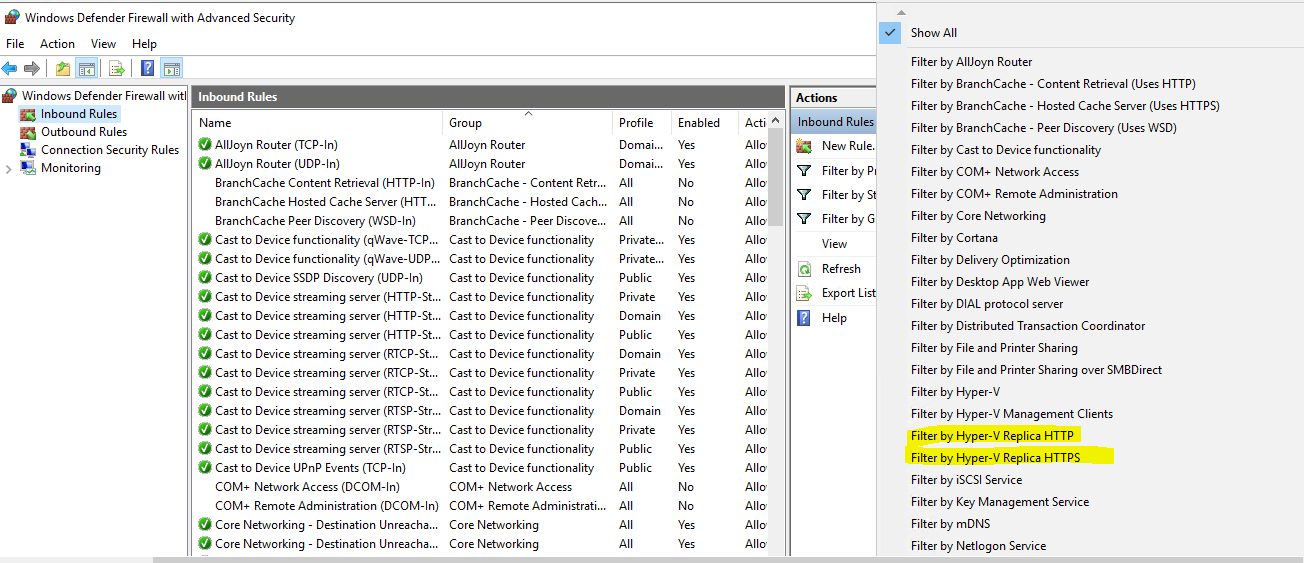Image resolution: width=1304 pixels, height=563 pixels.
Task: Choose Filter by Core Networking
Action: click(x=978, y=216)
